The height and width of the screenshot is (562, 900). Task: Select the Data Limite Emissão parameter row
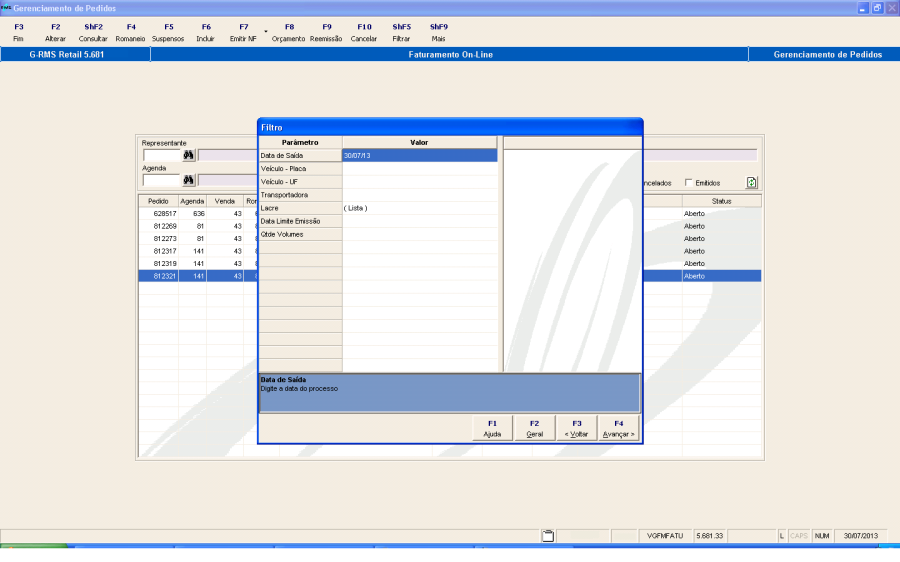coord(300,222)
